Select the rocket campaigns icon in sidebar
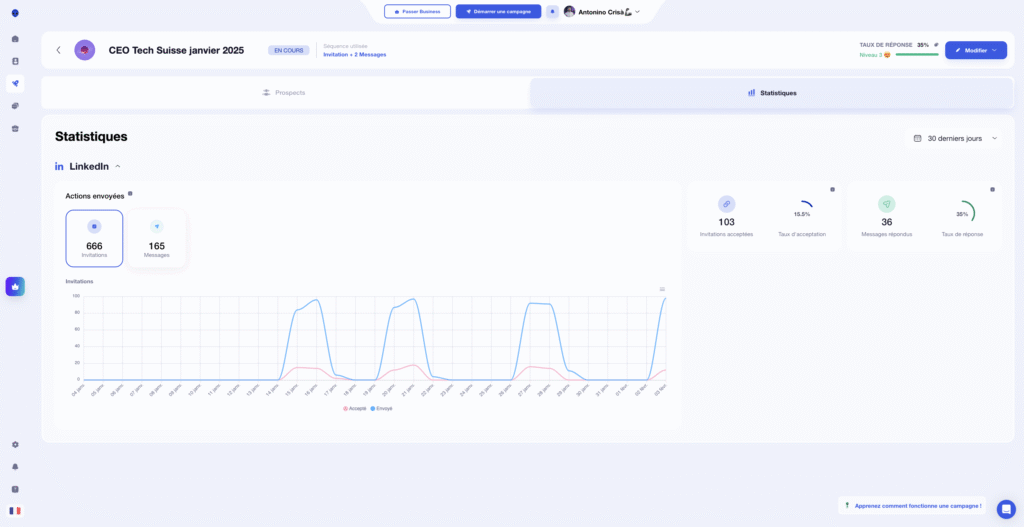 tap(15, 83)
